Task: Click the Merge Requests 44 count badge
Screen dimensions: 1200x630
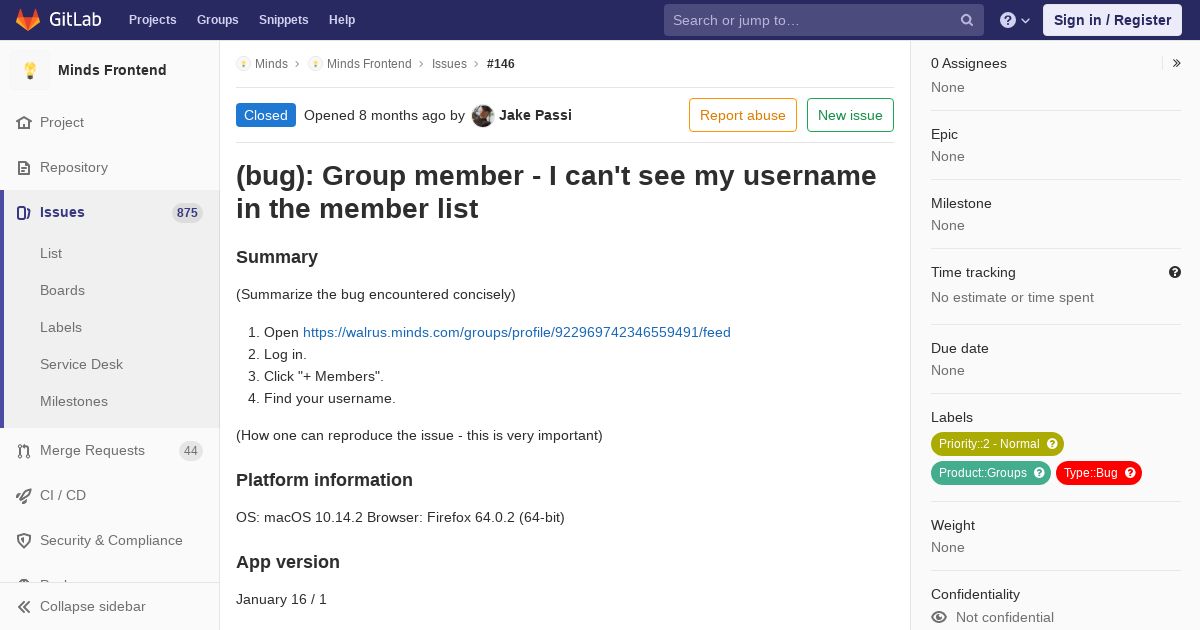Action: pos(191,451)
